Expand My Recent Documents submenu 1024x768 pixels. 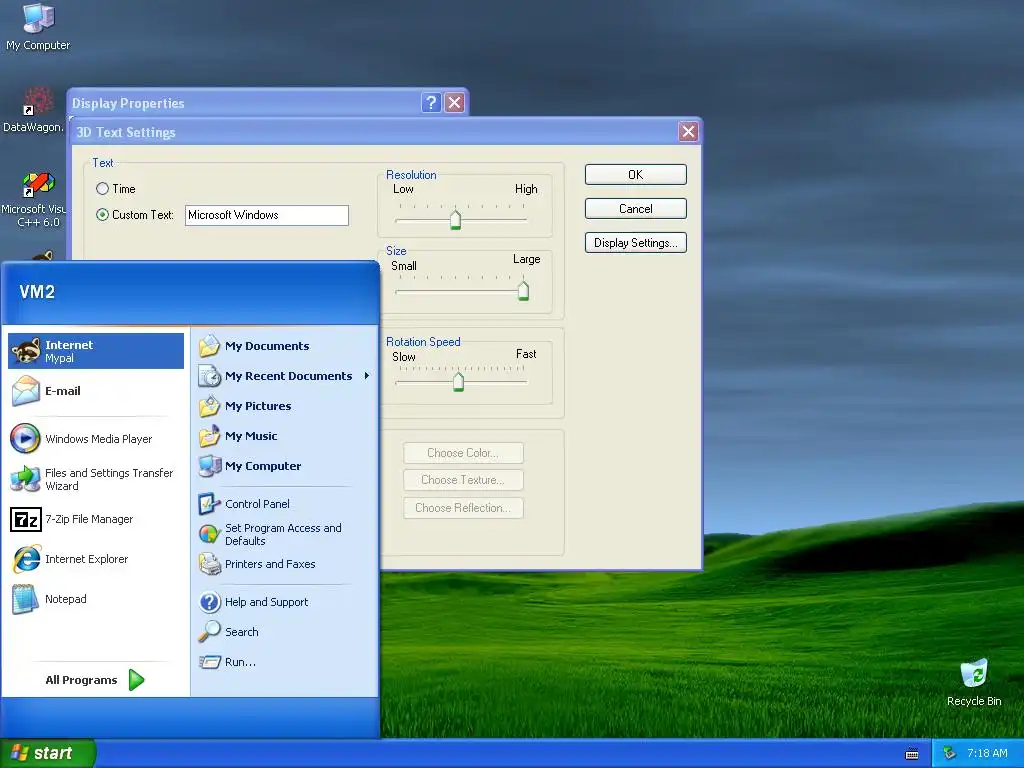click(284, 376)
